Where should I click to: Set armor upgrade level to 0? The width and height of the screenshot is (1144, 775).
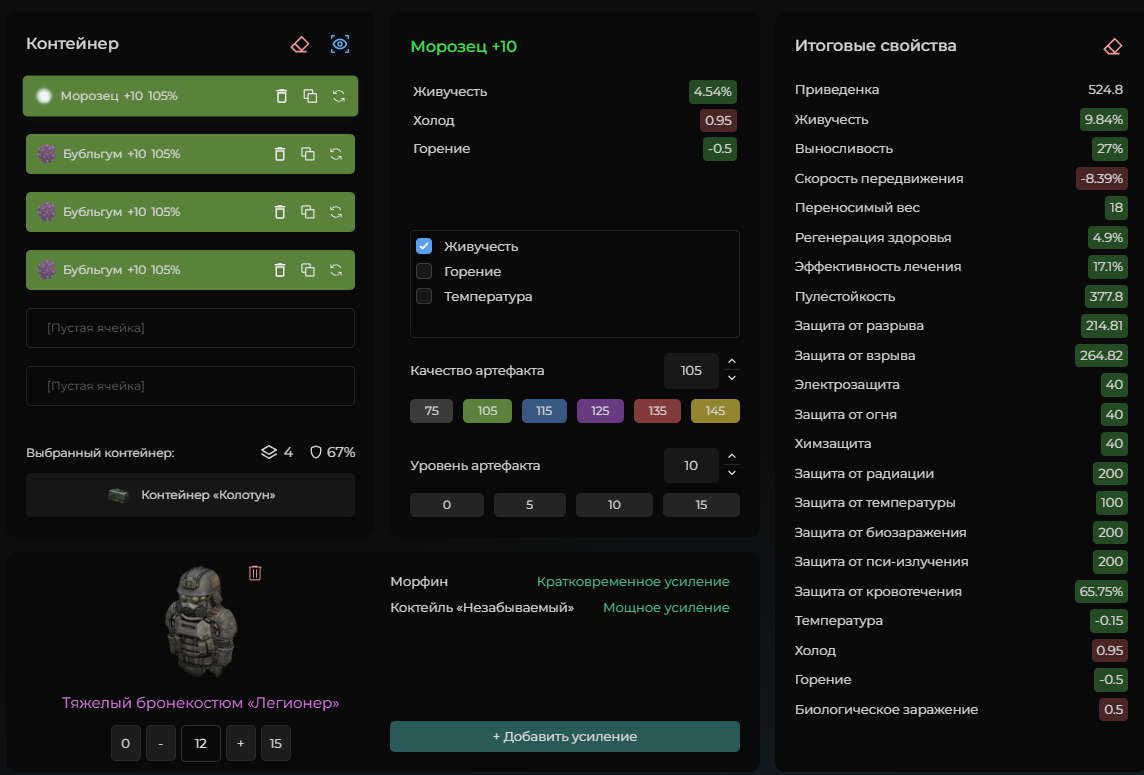pos(125,744)
